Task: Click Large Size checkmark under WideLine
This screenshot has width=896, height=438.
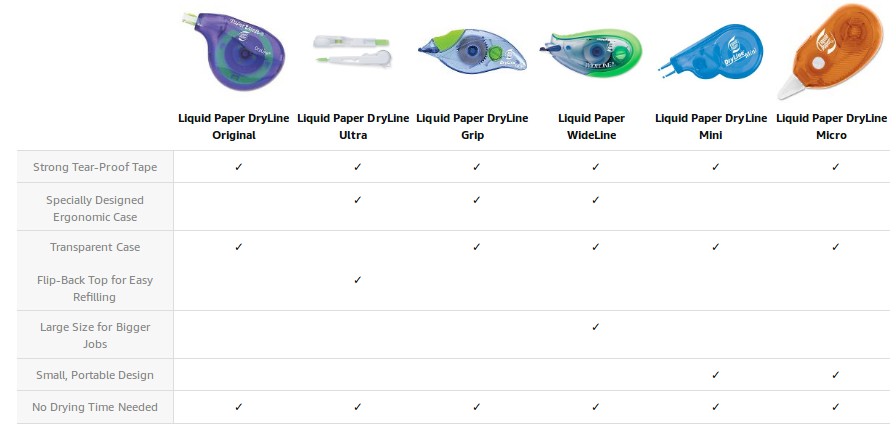Action: (595, 327)
